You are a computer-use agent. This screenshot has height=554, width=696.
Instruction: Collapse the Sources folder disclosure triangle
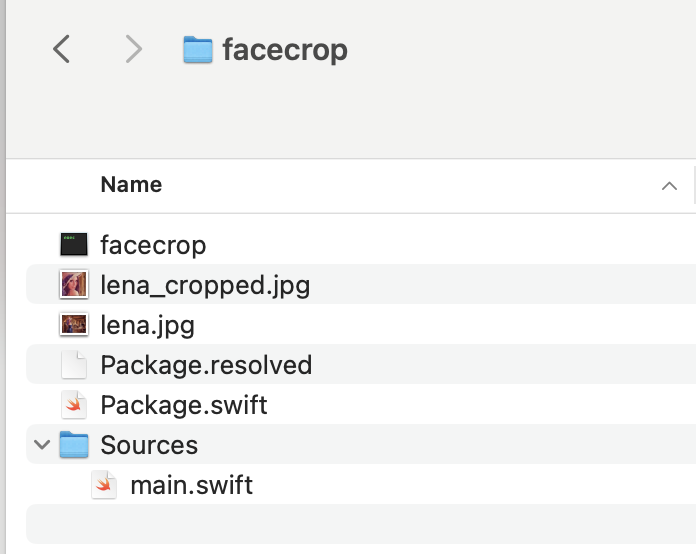point(42,445)
